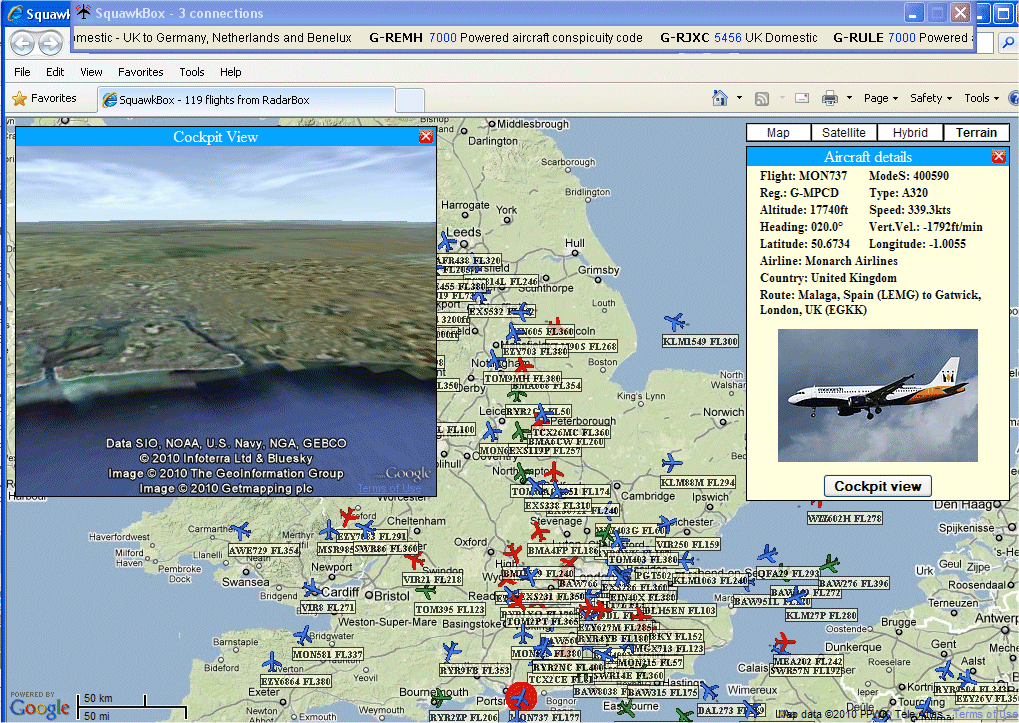The image size is (1019, 723).
Task: Click the AWE729 FL354 aircraft icon
Action: [241, 531]
